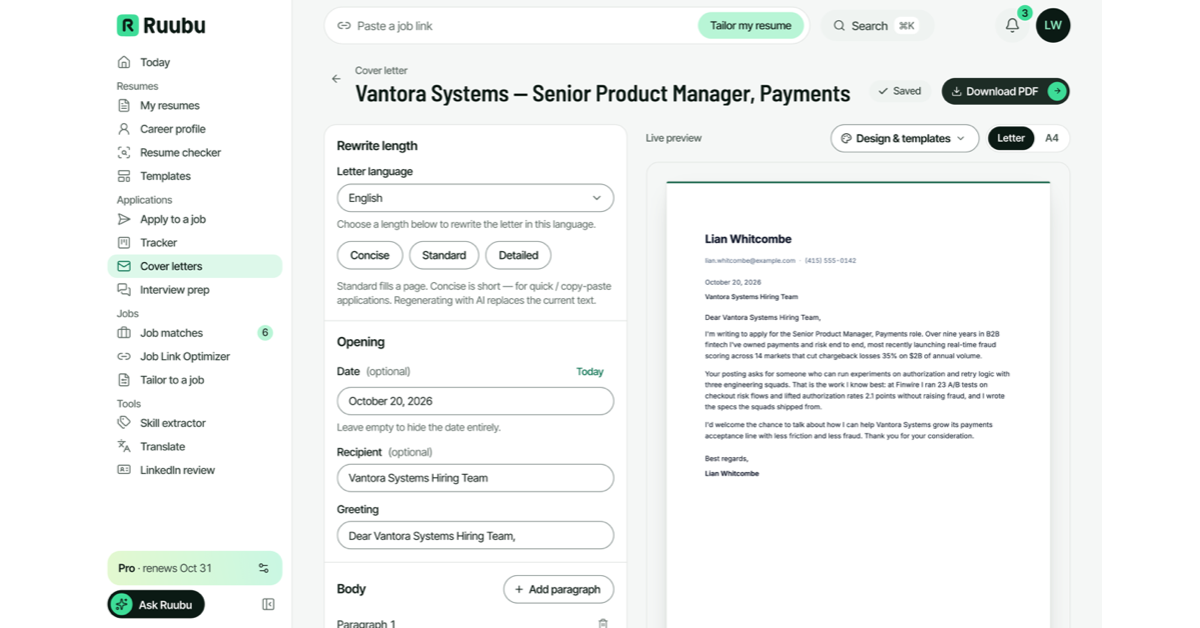
Task: Expand the Letter language dropdown
Action: click(x=475, y=198)
